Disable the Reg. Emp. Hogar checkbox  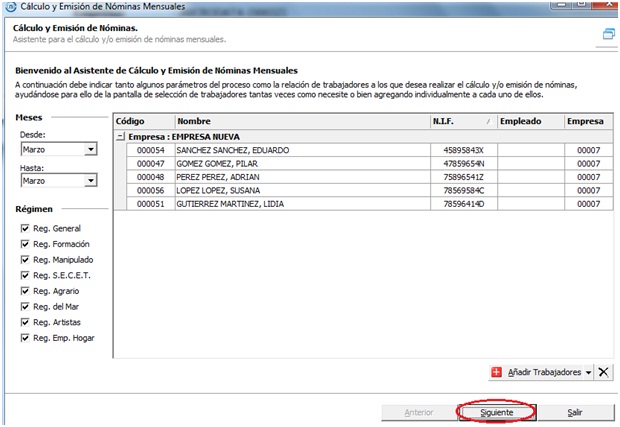pos(25,338)
